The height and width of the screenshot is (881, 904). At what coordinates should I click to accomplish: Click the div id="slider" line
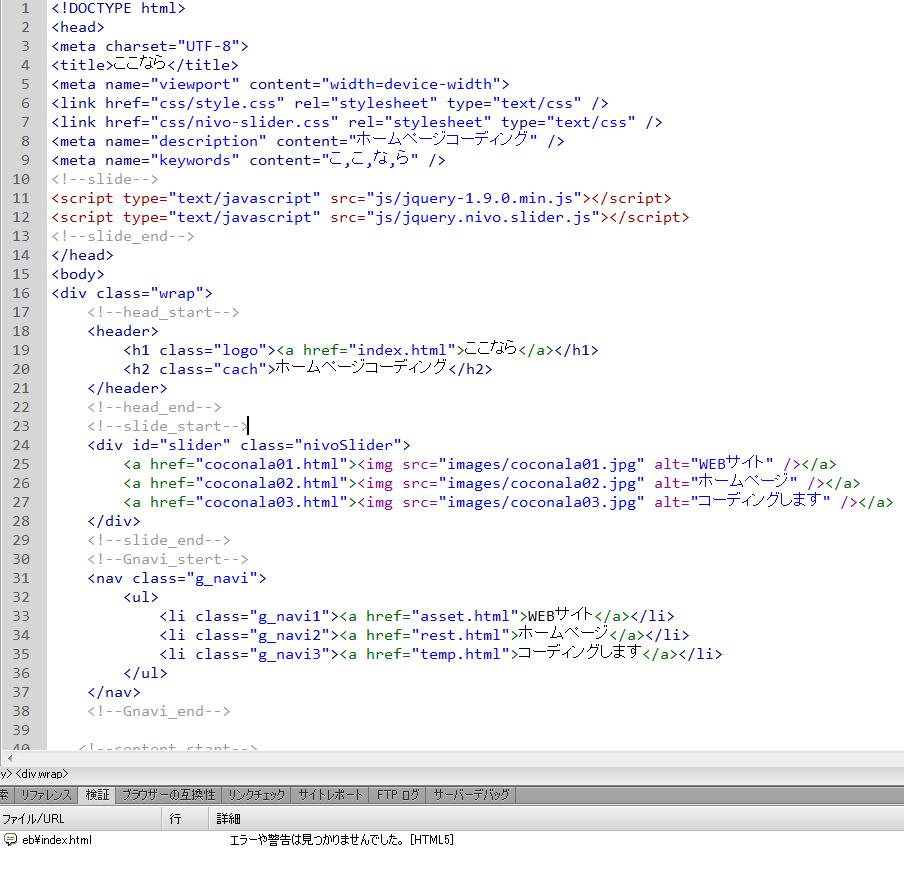[249, 446]
